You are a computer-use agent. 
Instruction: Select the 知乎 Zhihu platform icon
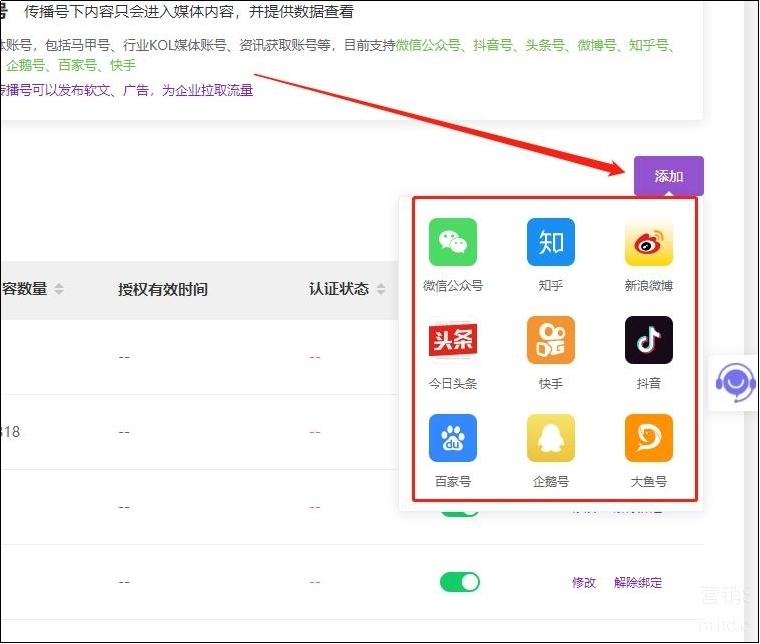[551, 243]
